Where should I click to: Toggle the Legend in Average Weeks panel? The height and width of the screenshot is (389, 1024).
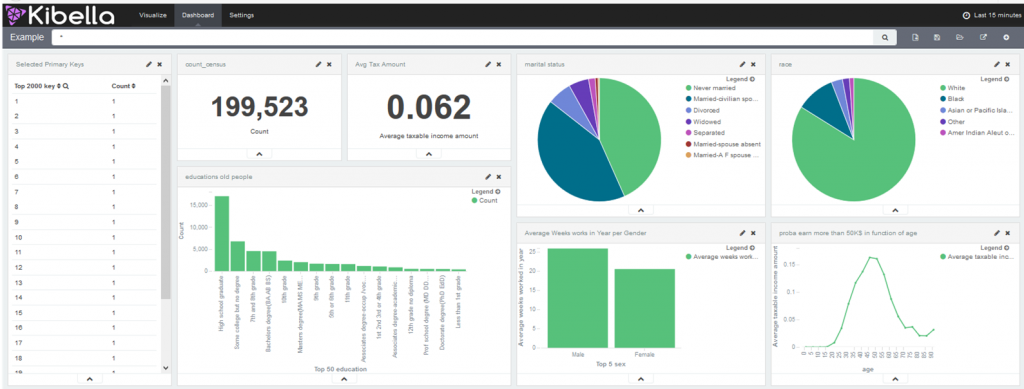coord(740,248)
